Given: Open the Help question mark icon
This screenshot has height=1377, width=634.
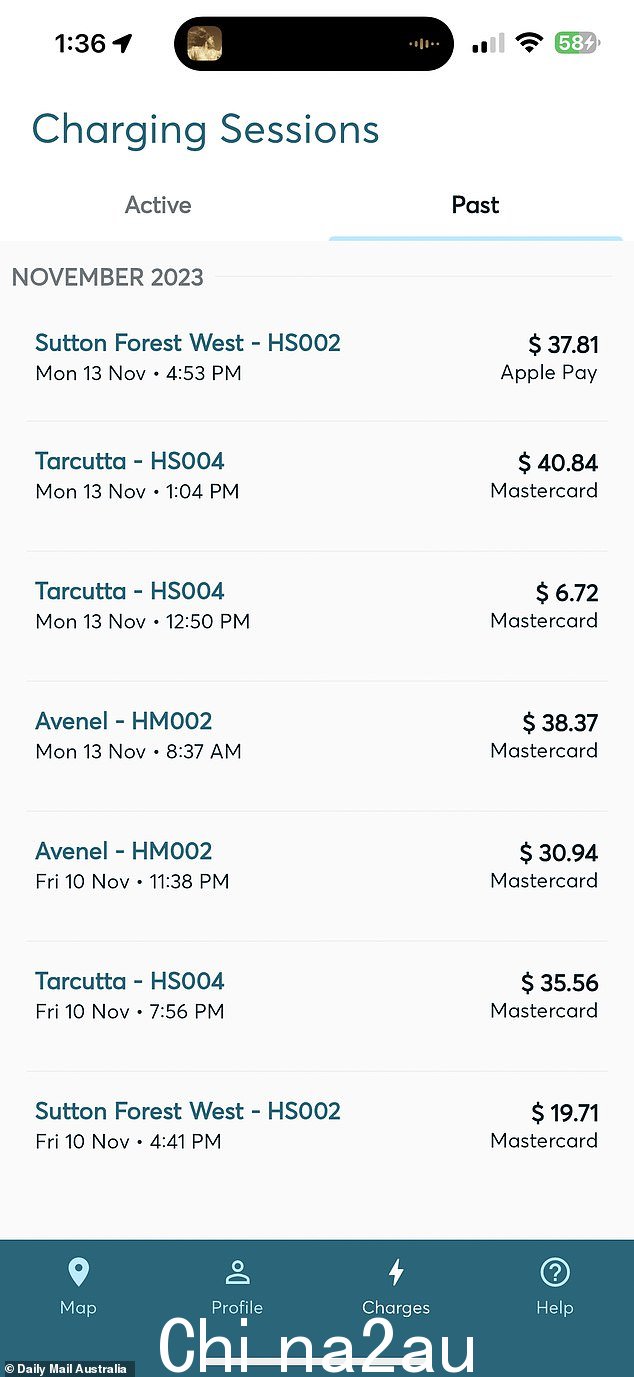Looking at the screenshot, I should coord(554,1272).
